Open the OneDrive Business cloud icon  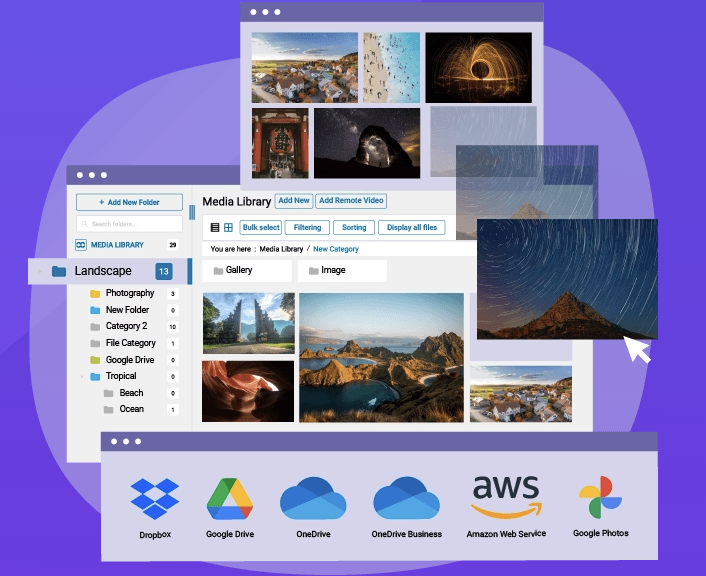pyautogui.click(x=406, y=499)
